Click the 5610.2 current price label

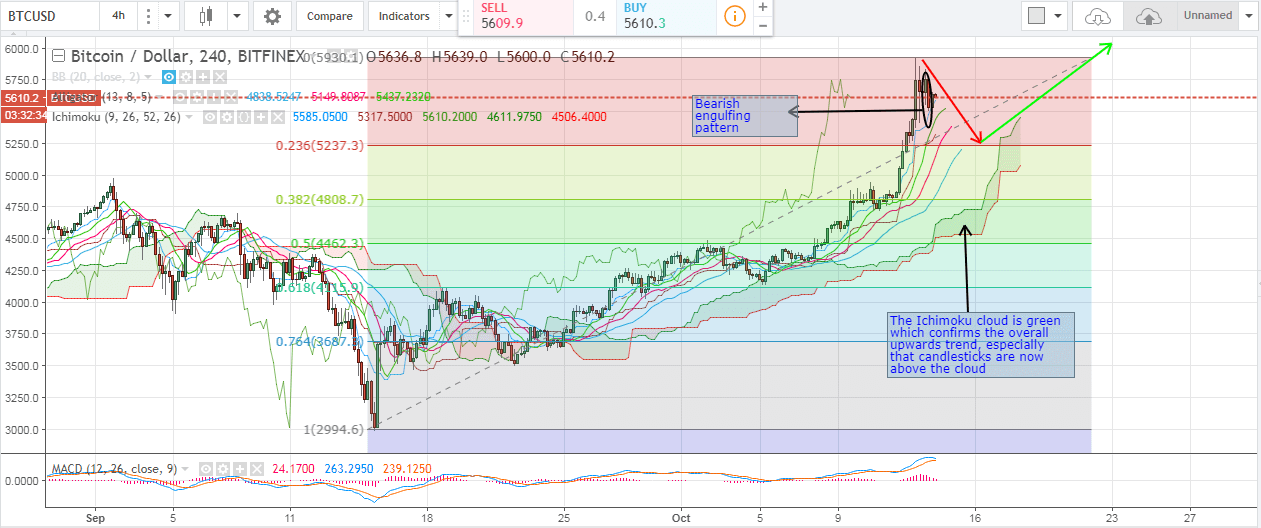22,98
